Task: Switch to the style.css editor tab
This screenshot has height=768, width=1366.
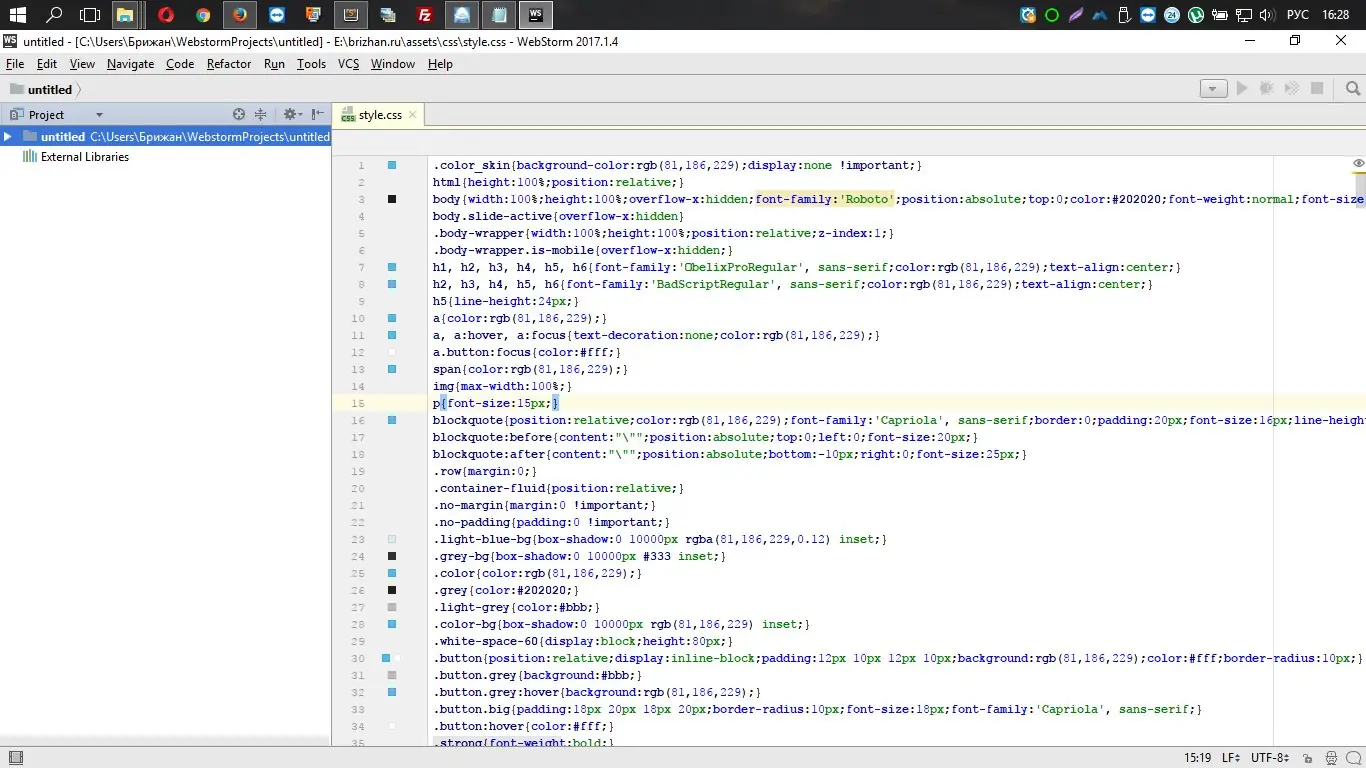Action: click(379, 115)
